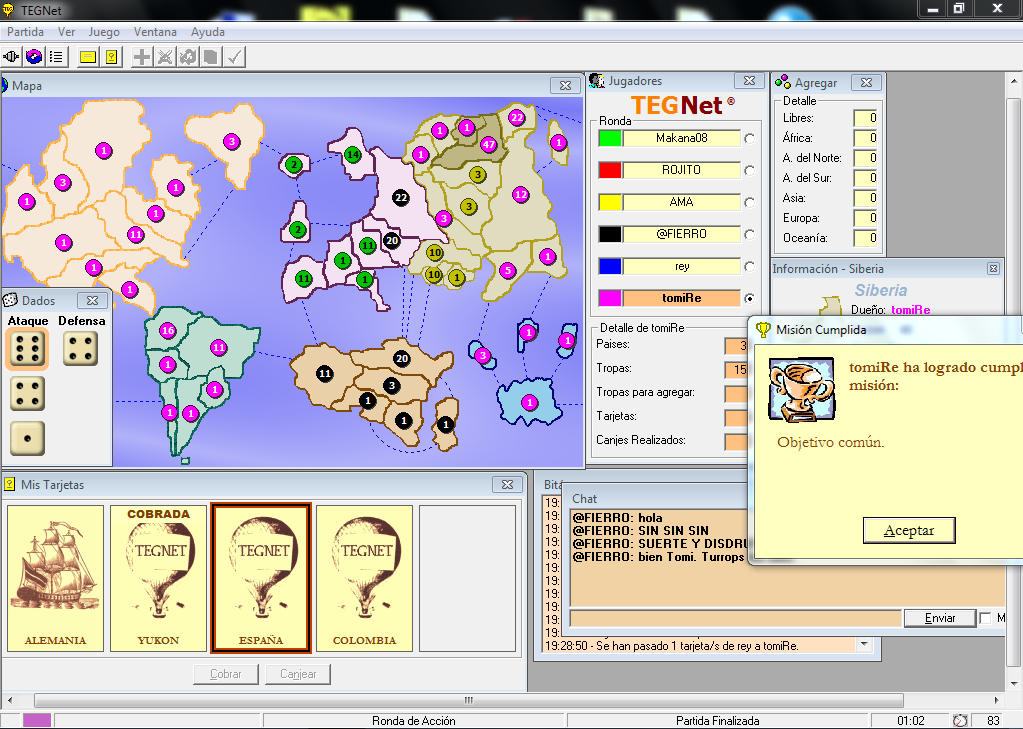This screenshot has height=729, width=1023.
Task: Click the first attack die showing six
Action: click(x=27, y=349)
